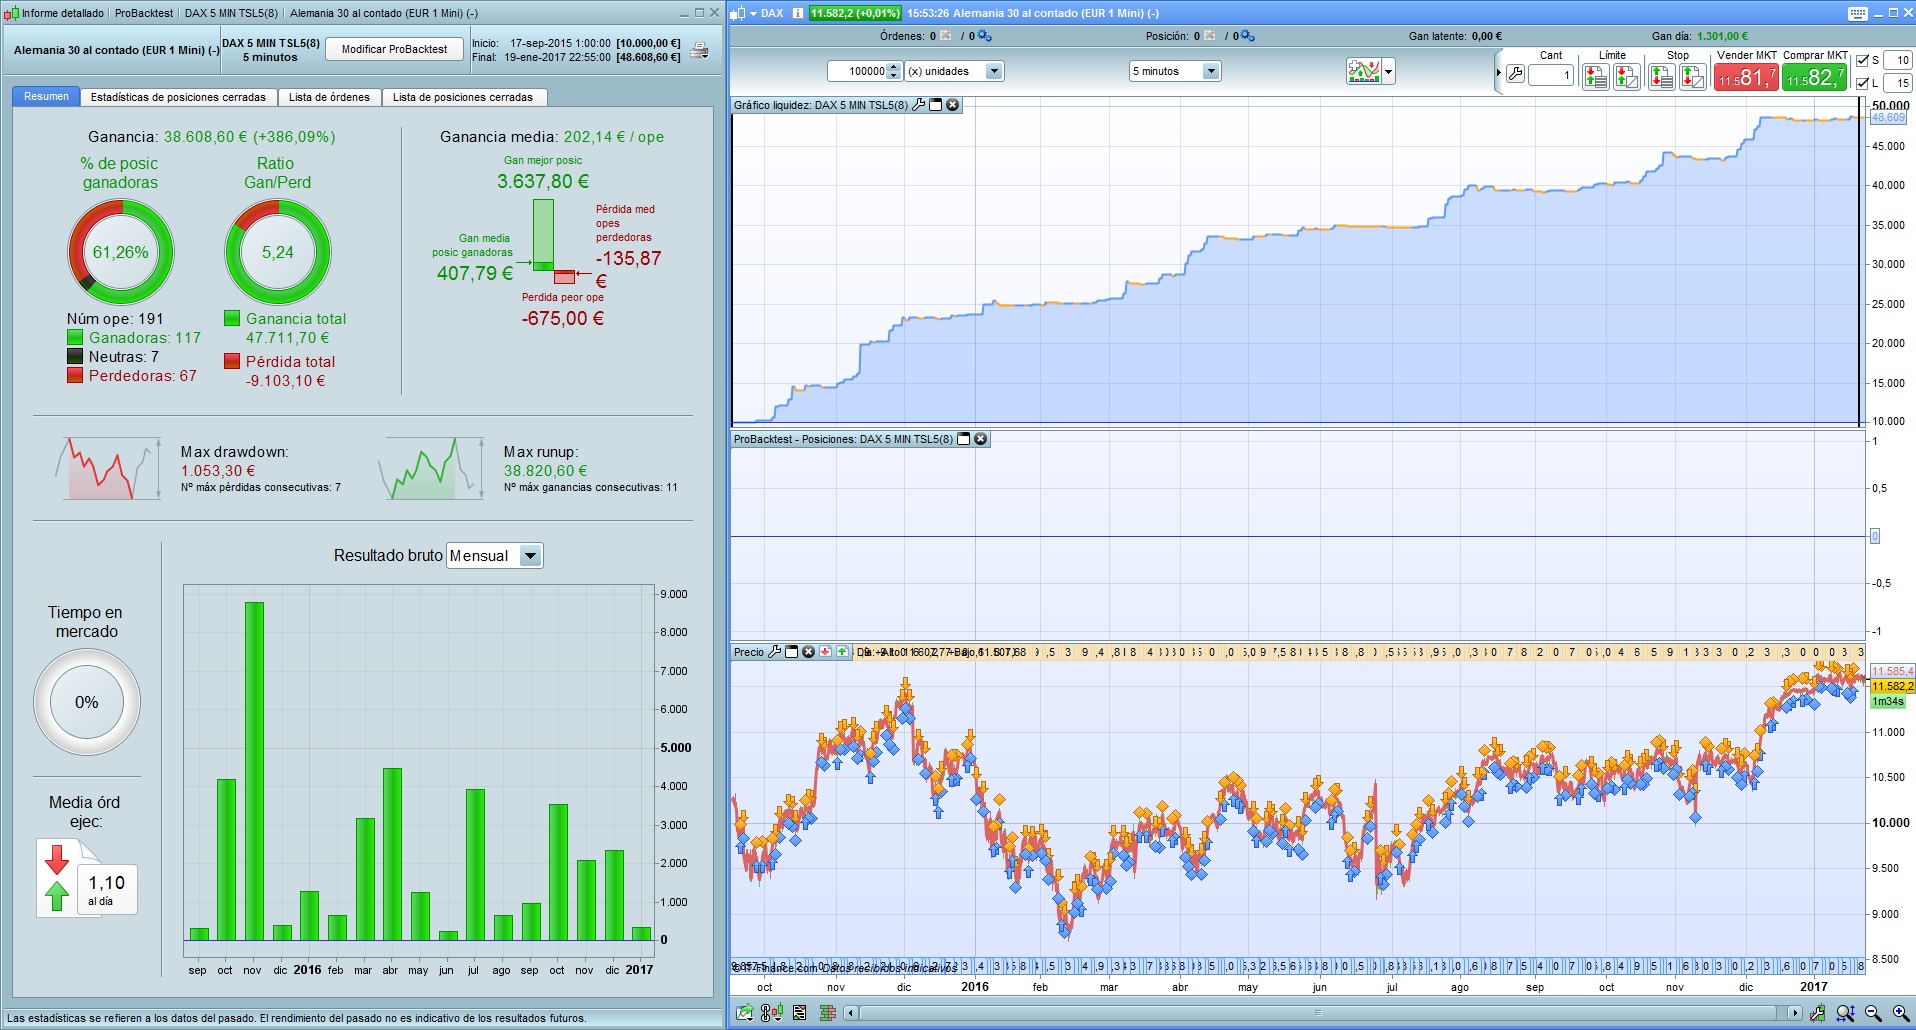The image size is (1916, 1030).
Task: Close the ProBacktest Posiciones panel
Action: coord(981,439)
